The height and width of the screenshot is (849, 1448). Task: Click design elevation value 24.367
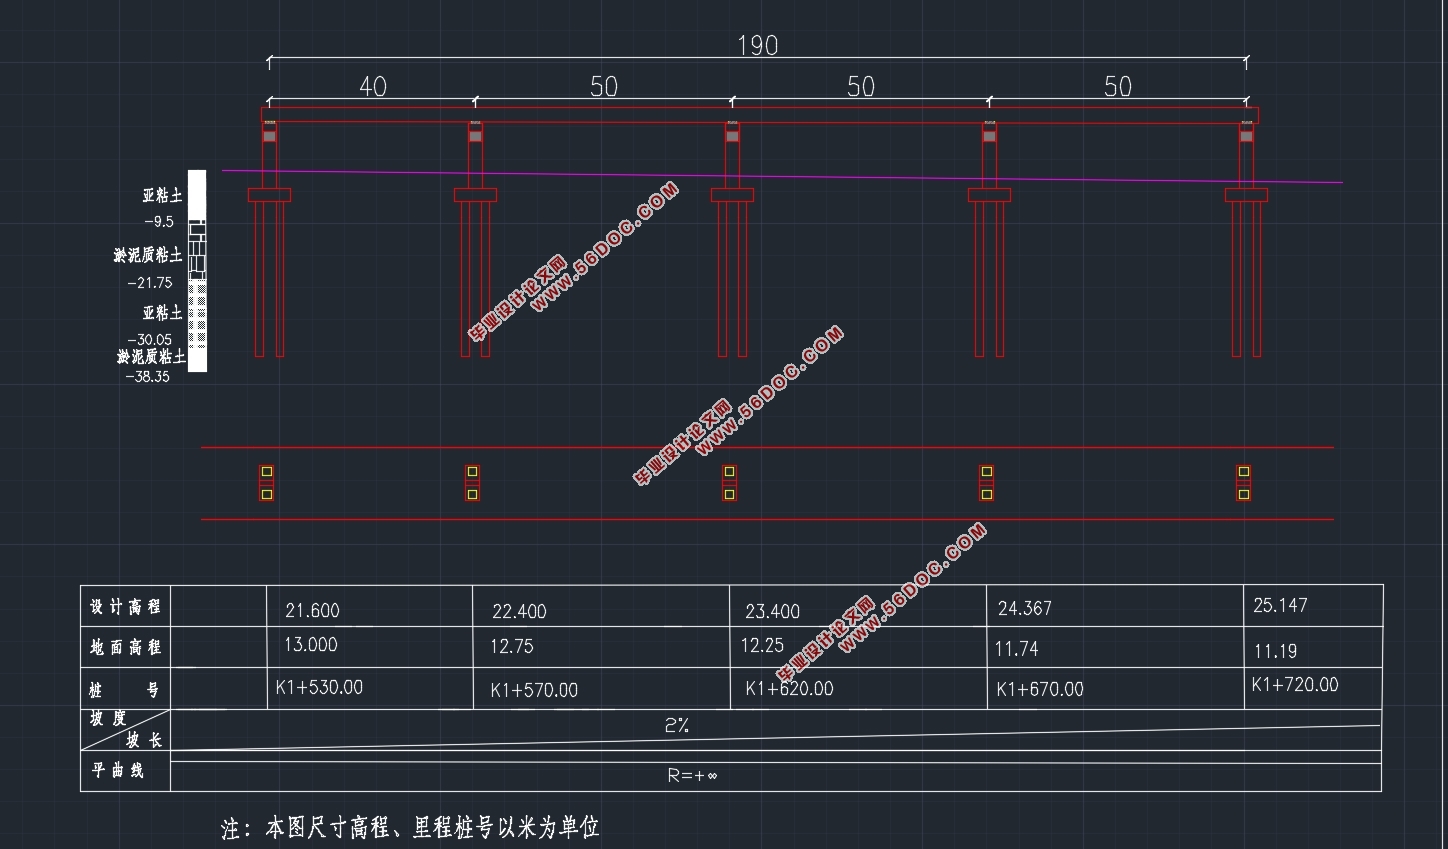coord(1024,608)
